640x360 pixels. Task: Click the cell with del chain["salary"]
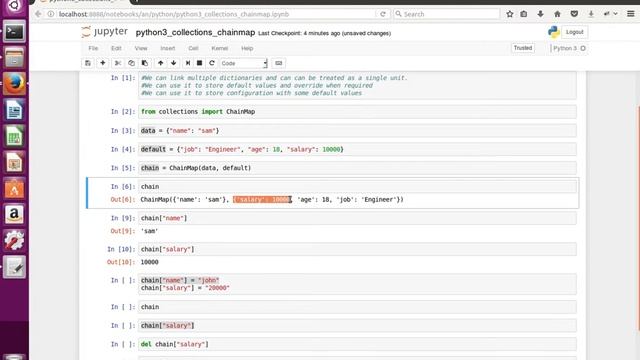[x=357, y=344]
